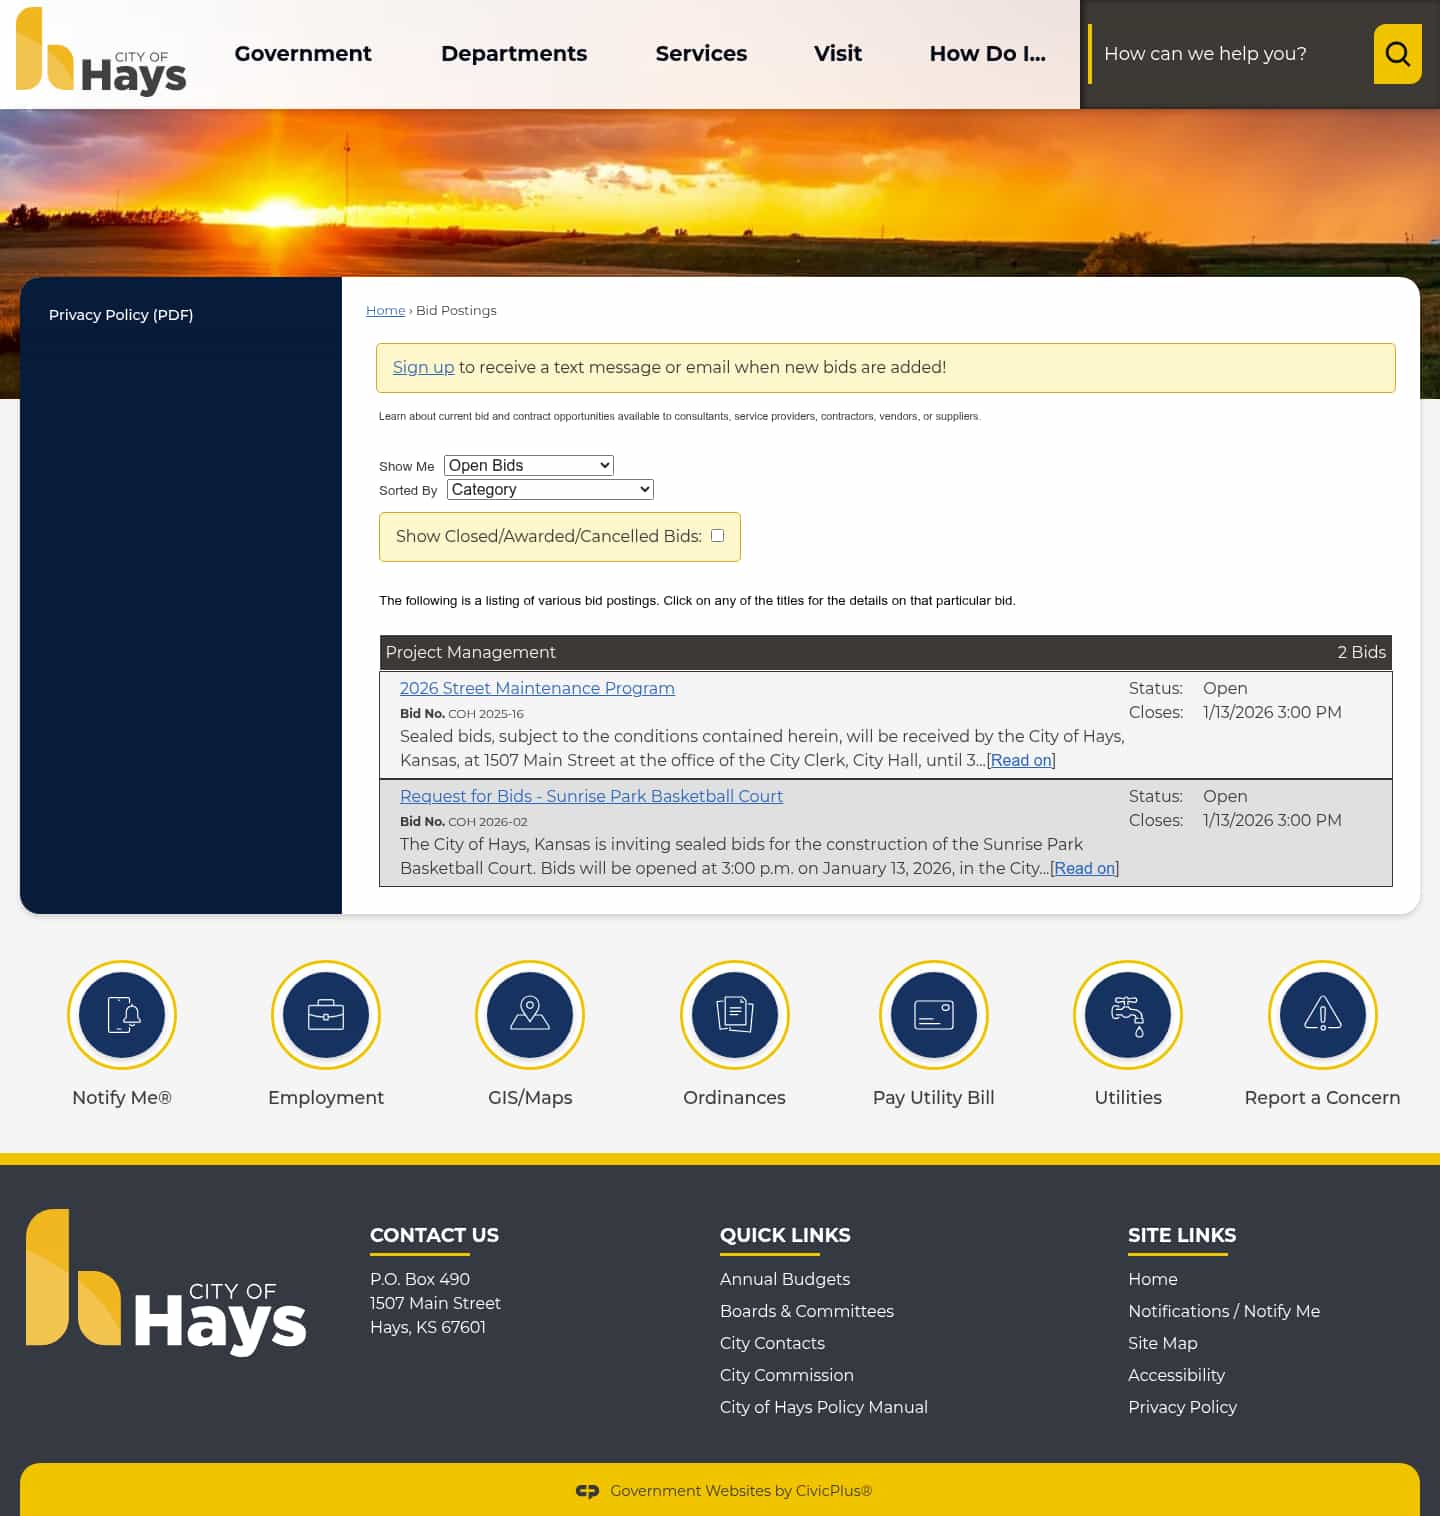Click Read on for Sunrise Park bid
This screenshot has height=1516, width=1440.
pos(1085,868)
